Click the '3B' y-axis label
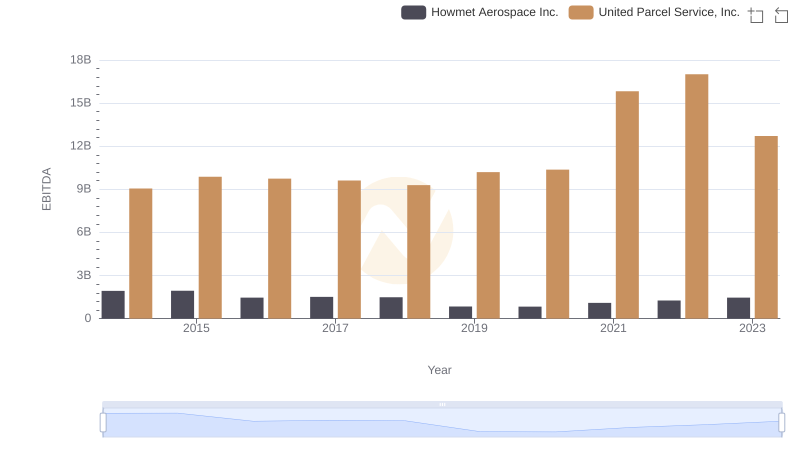 tap(84, 275)
